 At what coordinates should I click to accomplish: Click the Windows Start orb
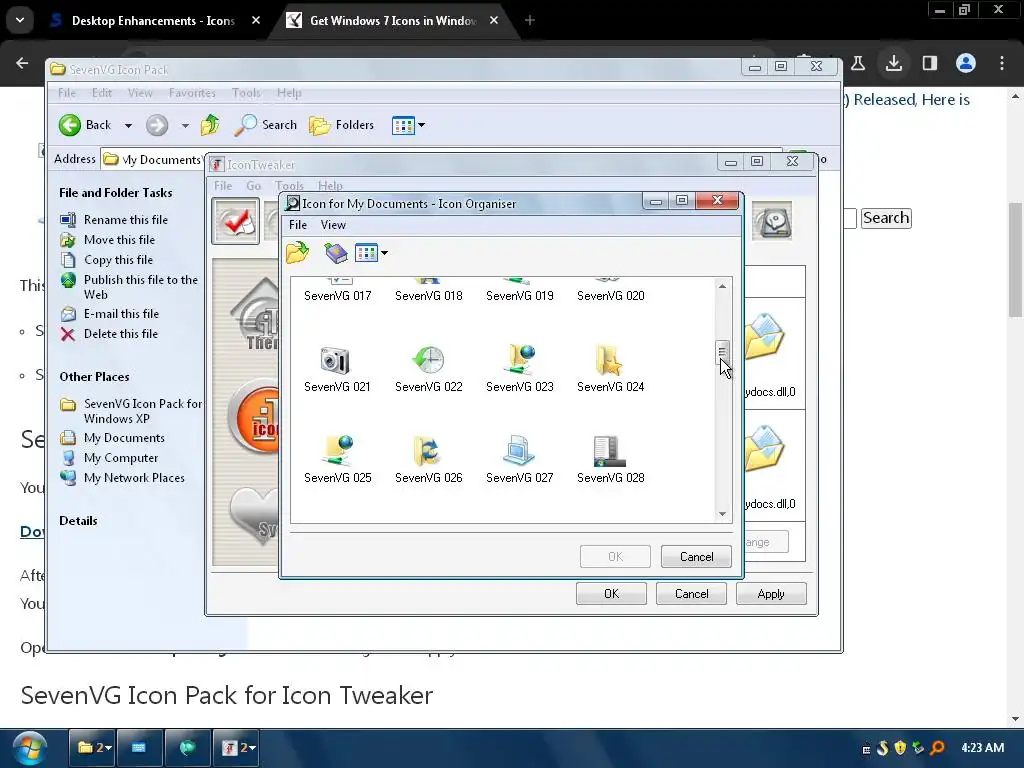29,748
